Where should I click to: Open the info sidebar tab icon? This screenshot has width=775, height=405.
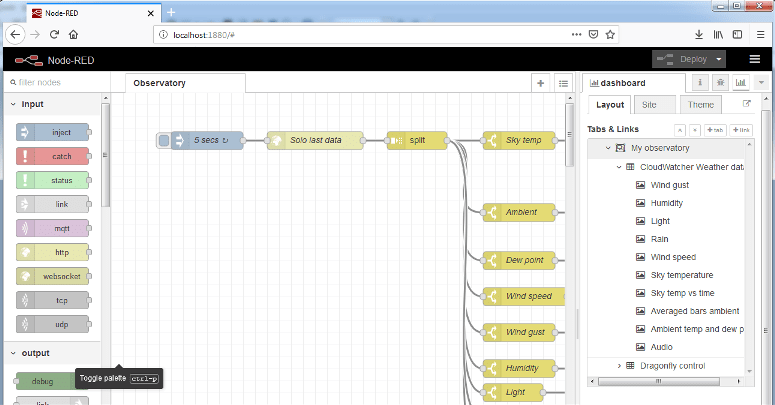pyautogui.click(x=699, y=83)
